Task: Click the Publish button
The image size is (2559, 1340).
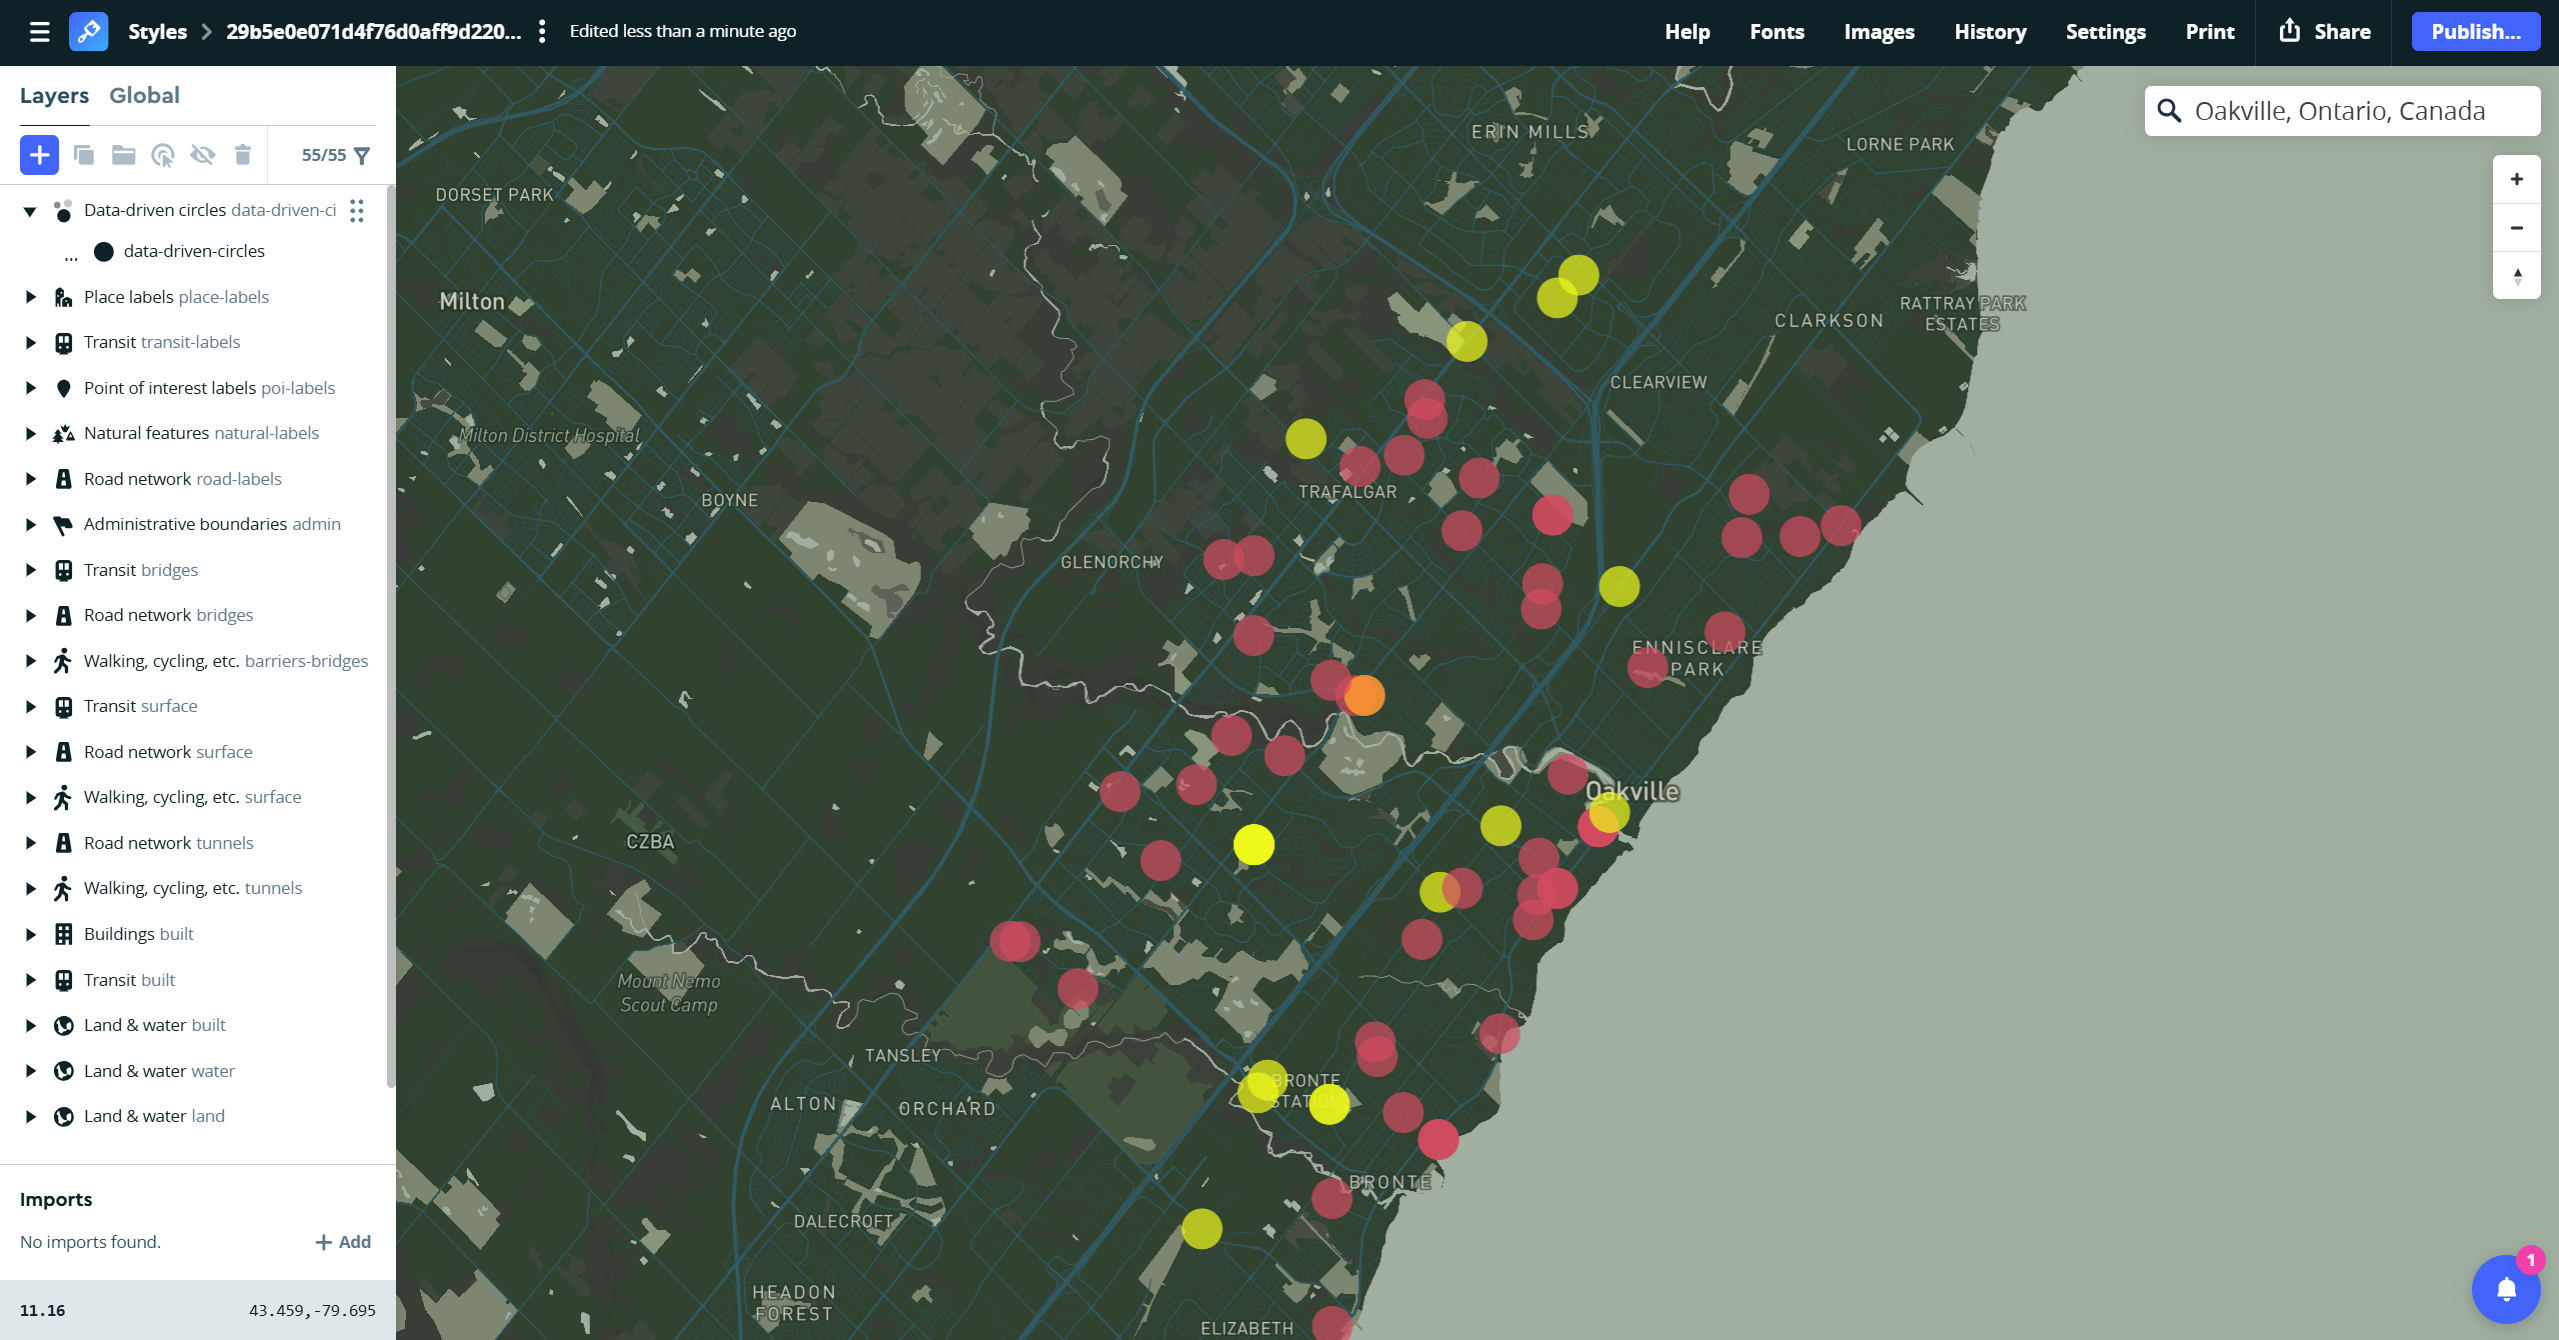Action: click(2474, 31)
